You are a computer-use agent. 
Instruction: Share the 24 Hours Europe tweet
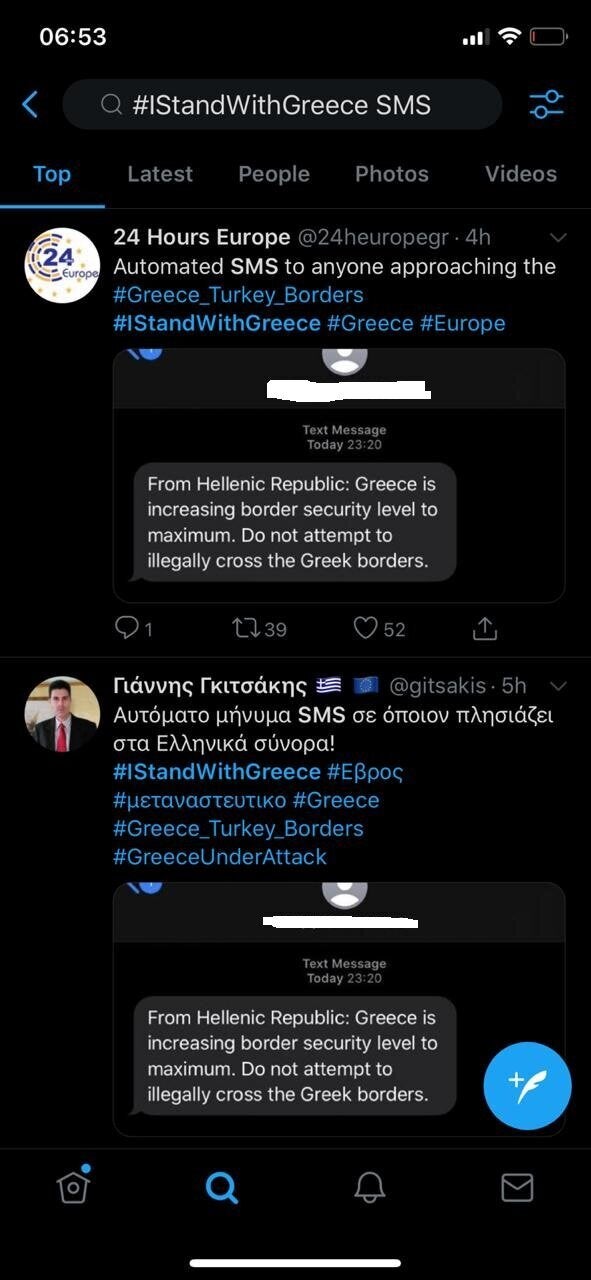[485, 628]
